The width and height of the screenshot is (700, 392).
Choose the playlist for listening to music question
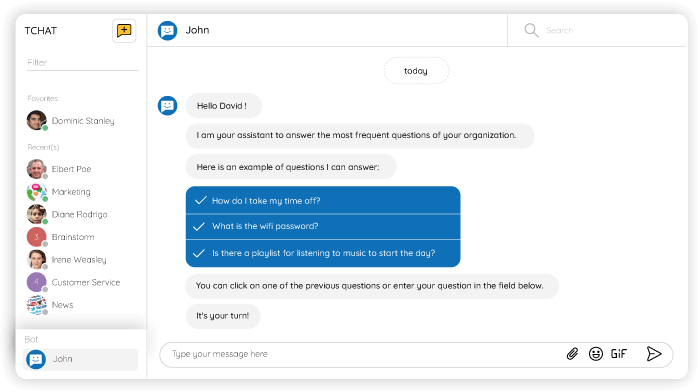tap(323, 253)
